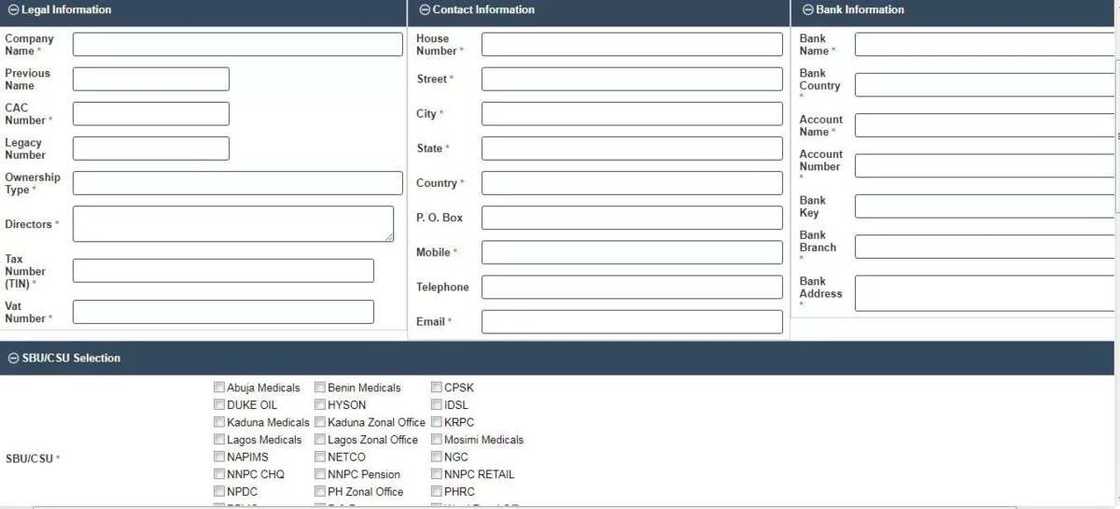Focus the Mobile number field

click(631, 252)
